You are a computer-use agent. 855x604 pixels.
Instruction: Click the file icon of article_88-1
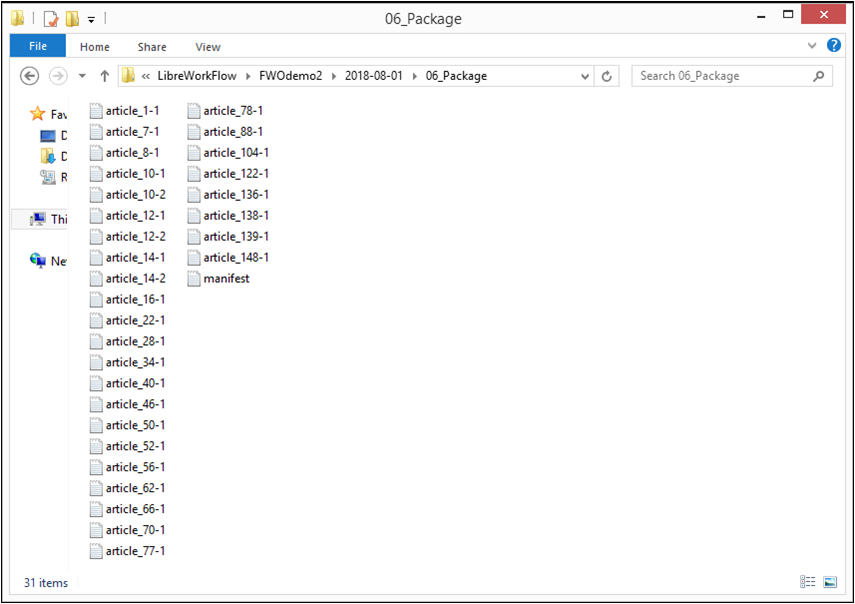click(x=194, y=131)
